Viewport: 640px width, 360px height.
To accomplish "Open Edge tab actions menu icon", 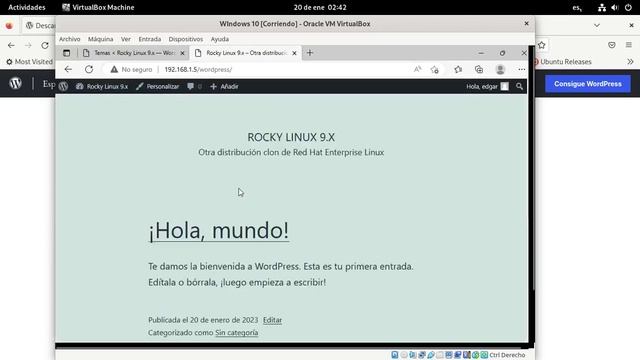I will tap(67, 53).
